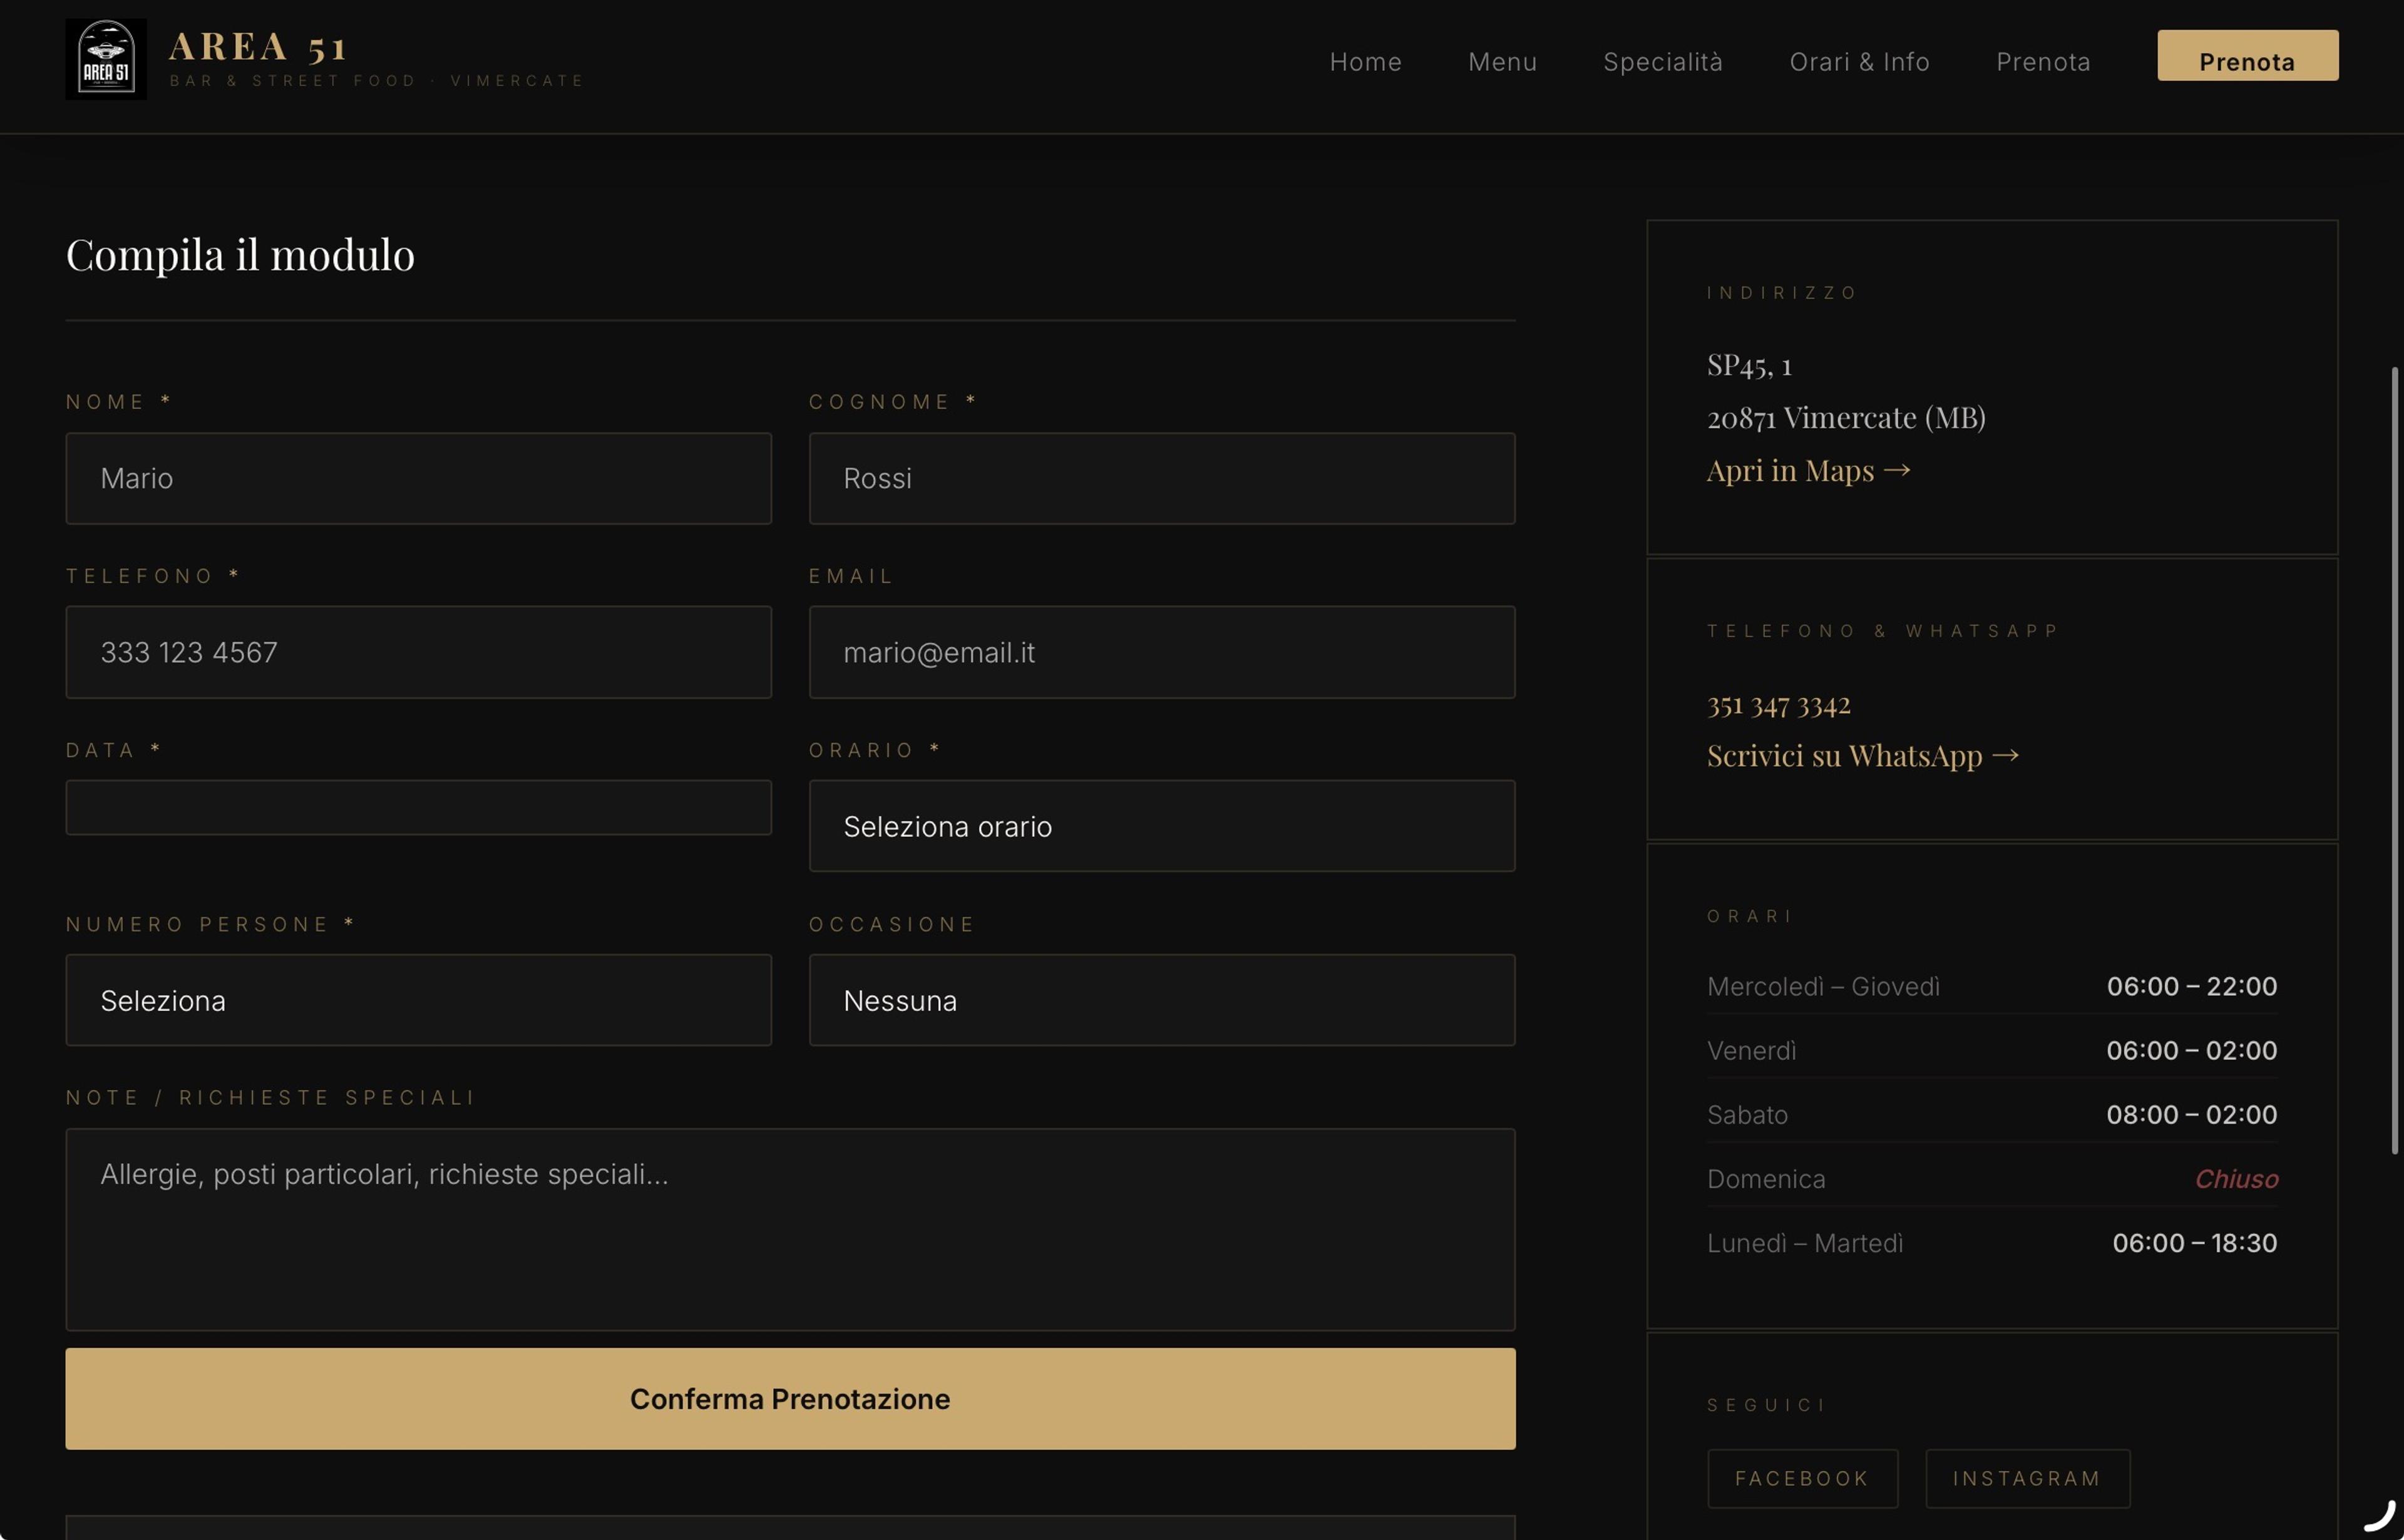Click the Email input field
The height and width of the screenshot is (1540, 2404).
[1161, 652]
